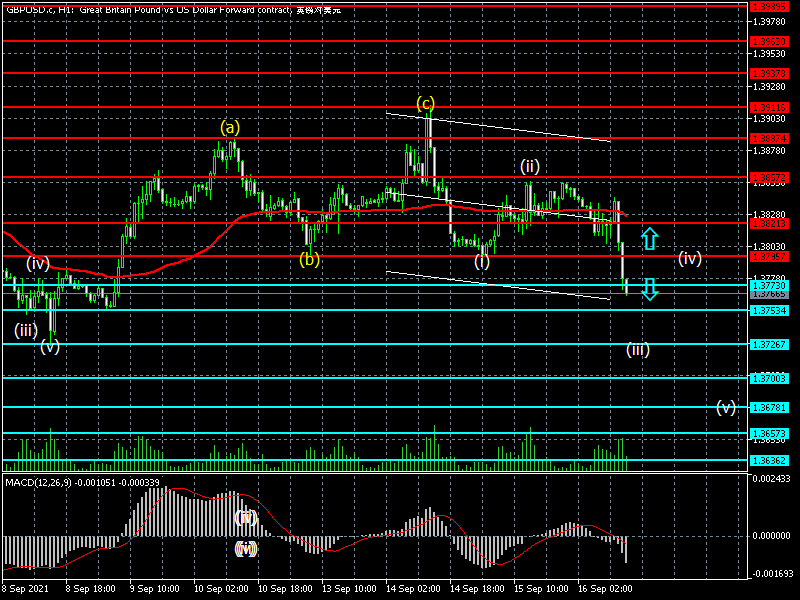The image size is (800, 600).
Task: Select the yellow (a) wave label
Action: click(230, 127)
